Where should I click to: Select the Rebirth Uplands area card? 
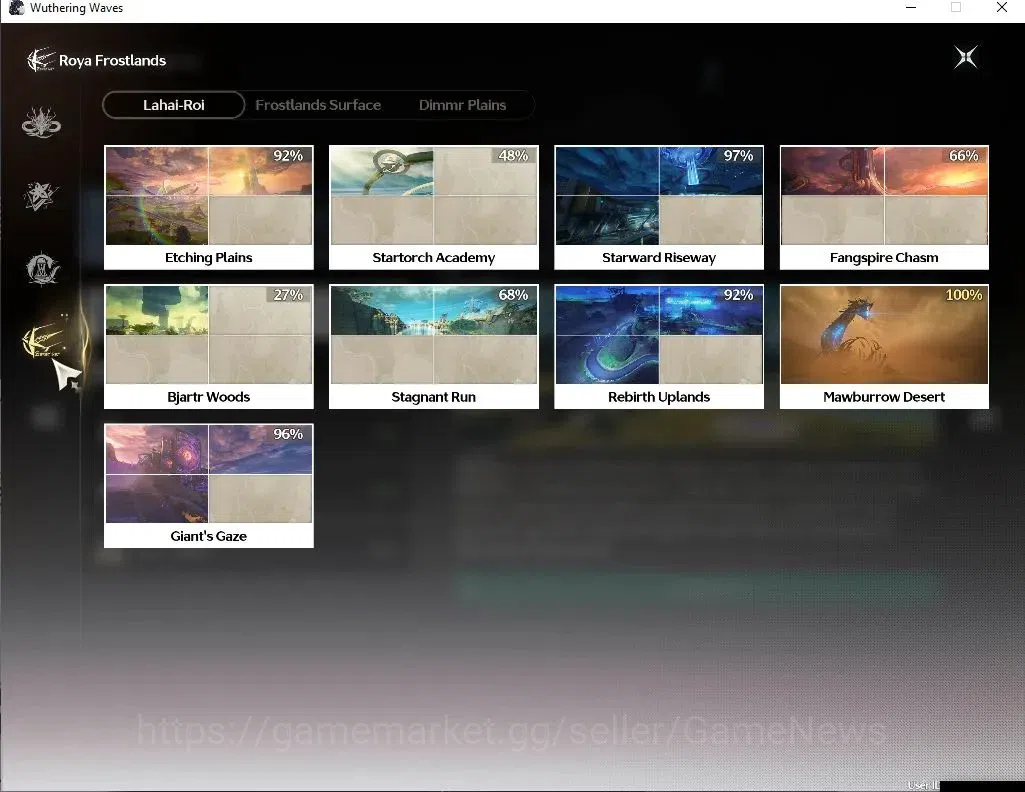pyautogui.click(x=659, y=346)
